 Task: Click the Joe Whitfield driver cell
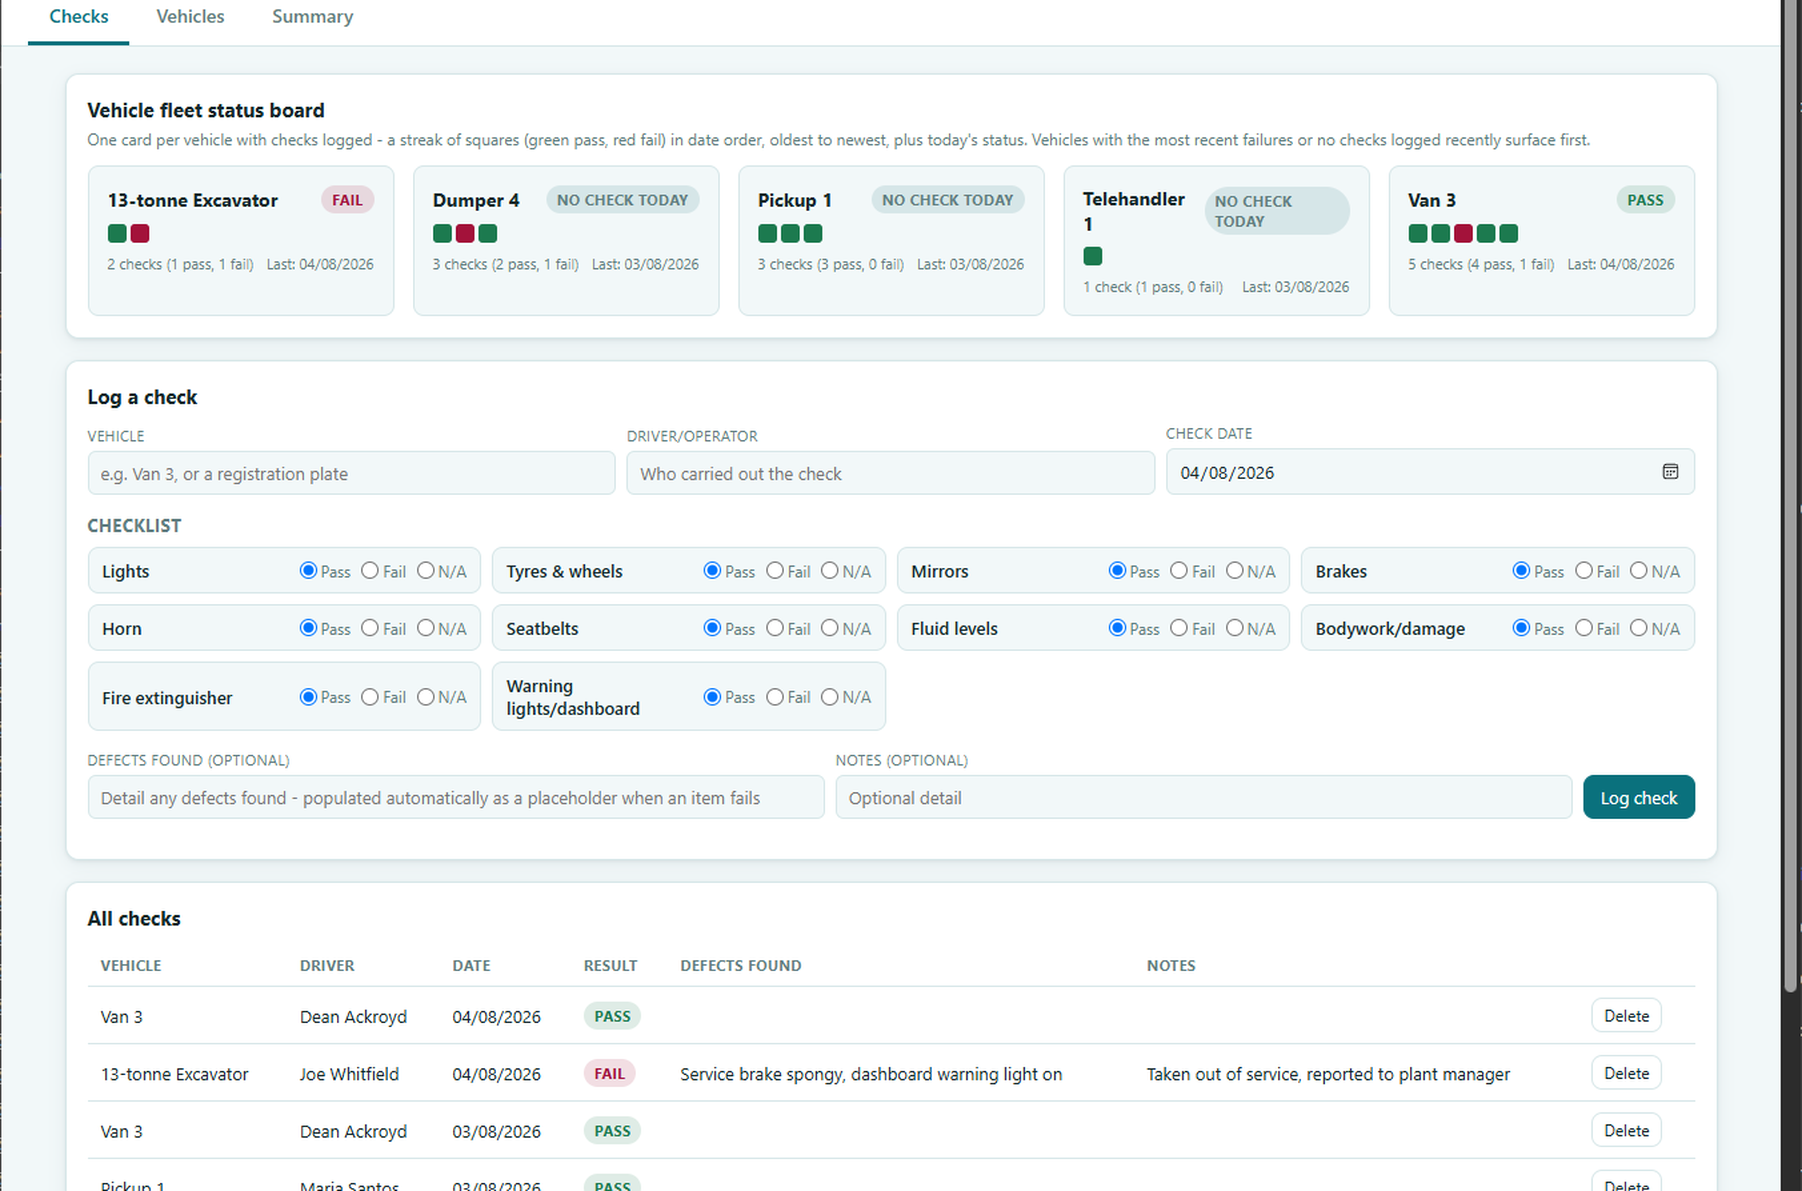349,1074
